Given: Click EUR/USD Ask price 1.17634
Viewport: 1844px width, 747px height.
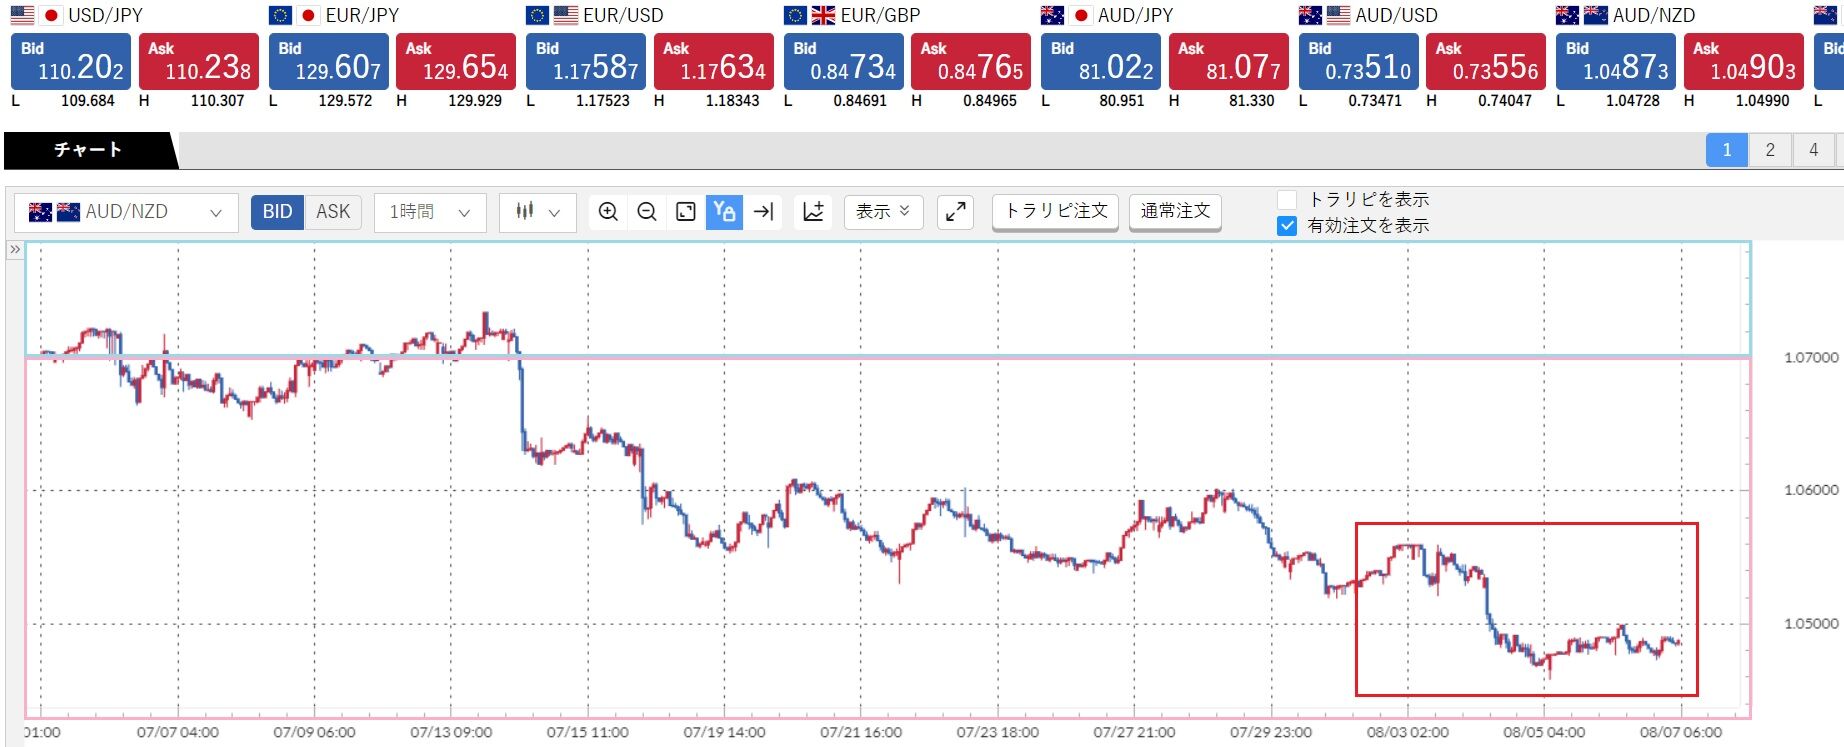Looking at the screenshot, I should tap(714, 61).
